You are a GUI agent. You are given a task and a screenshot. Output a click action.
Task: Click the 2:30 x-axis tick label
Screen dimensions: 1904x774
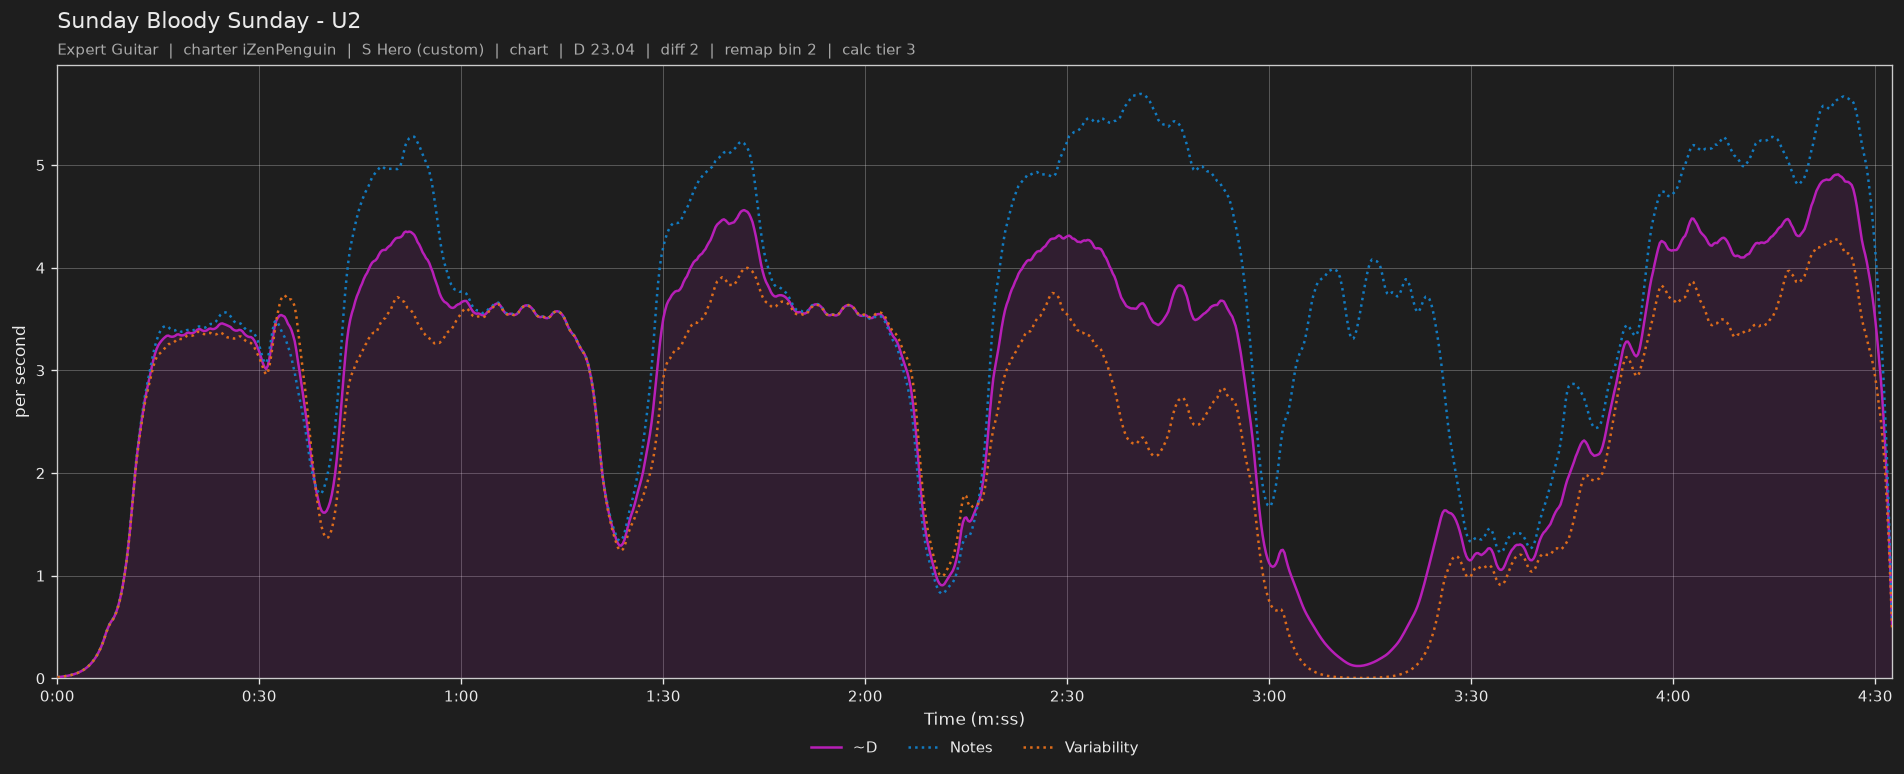pyautogui.click(x=1067, y=696)
